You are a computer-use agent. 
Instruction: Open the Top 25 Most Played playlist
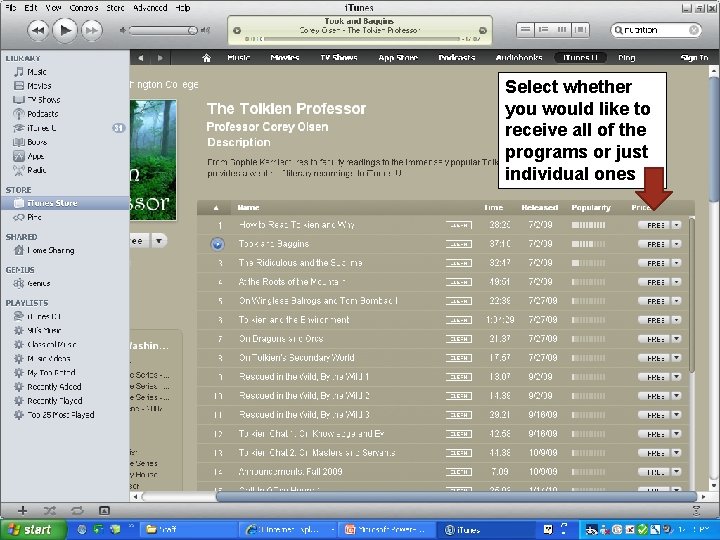point(60,415)
